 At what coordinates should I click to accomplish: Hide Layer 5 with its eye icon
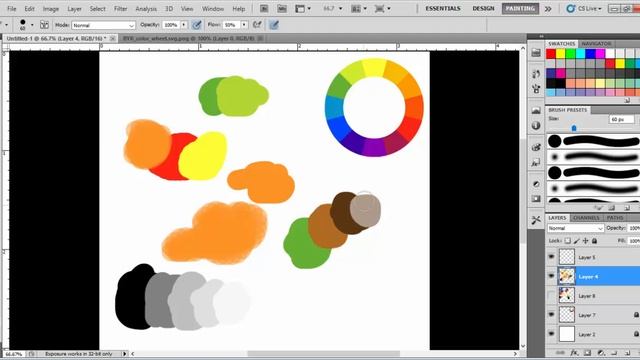[x=551, y=257]
